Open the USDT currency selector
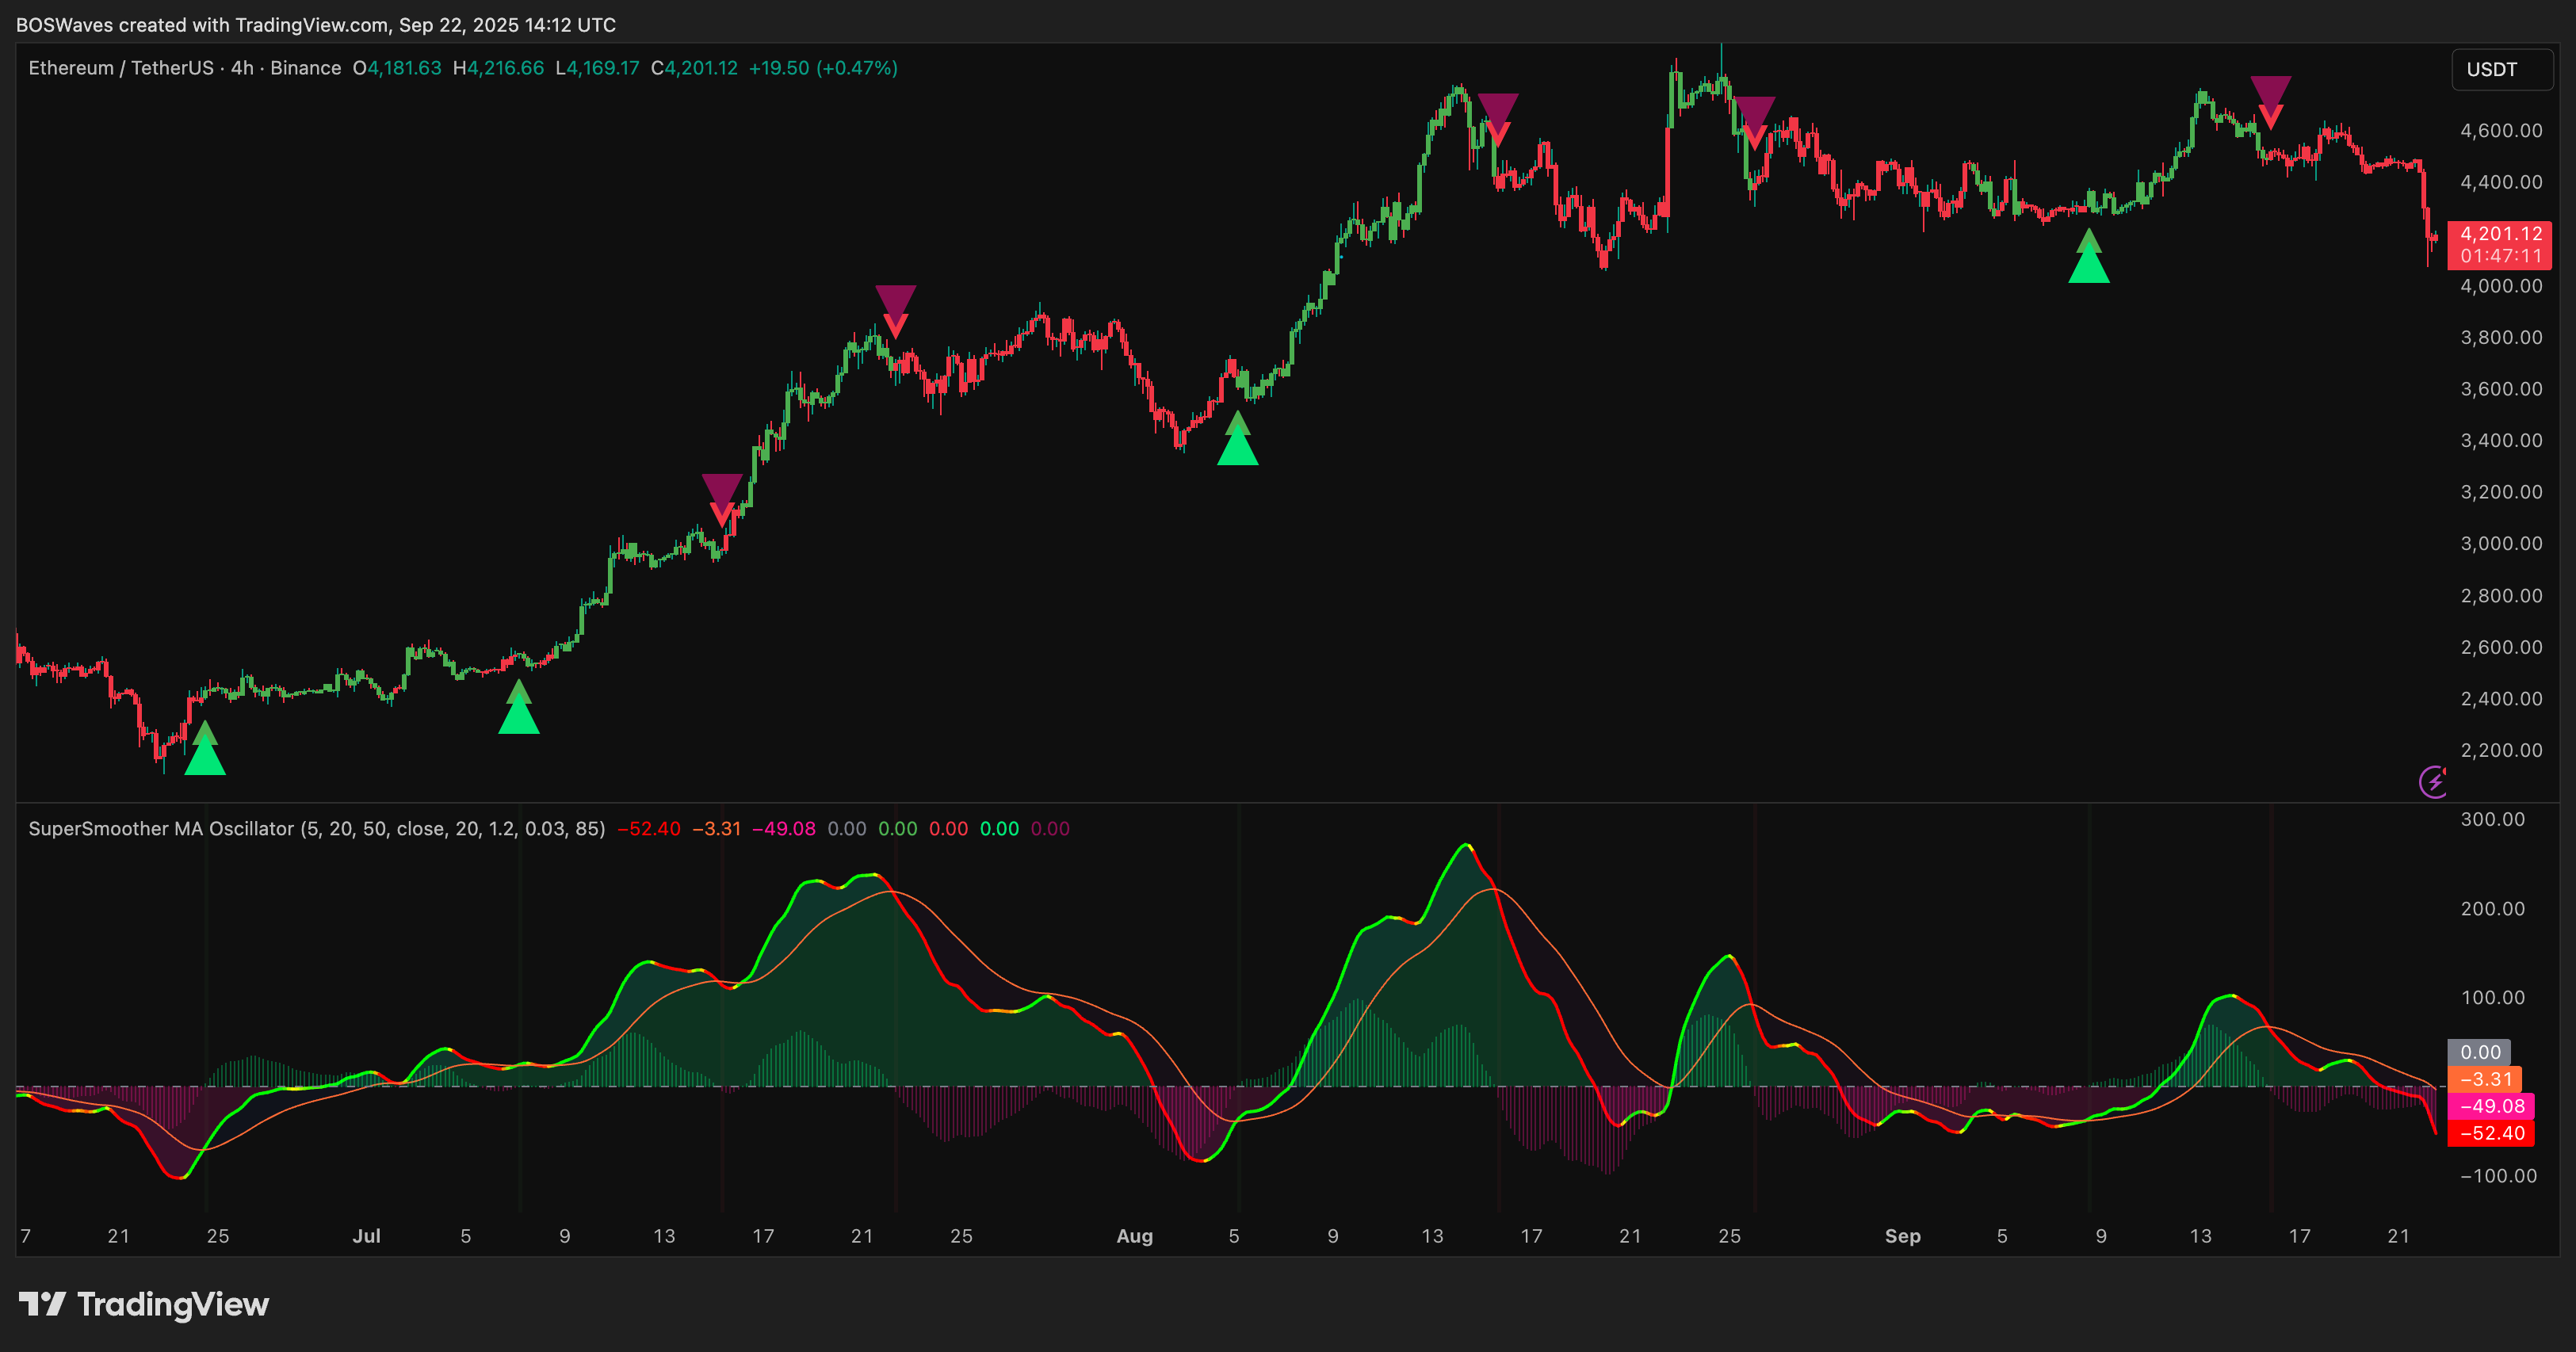This screenshot has width=2576, height=1352. [x=2502, y=69]
